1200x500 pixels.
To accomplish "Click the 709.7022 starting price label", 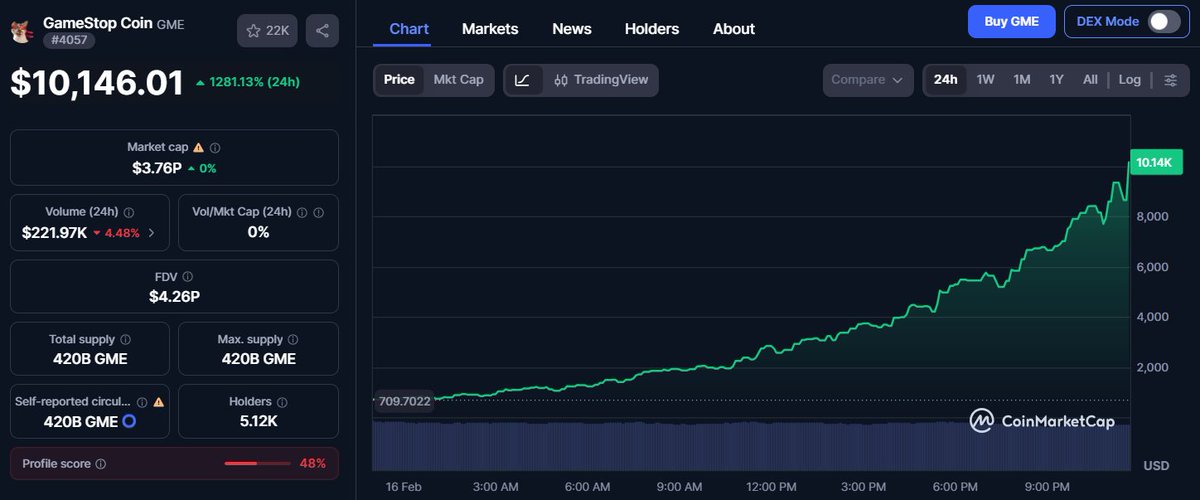I will point(404,402).
